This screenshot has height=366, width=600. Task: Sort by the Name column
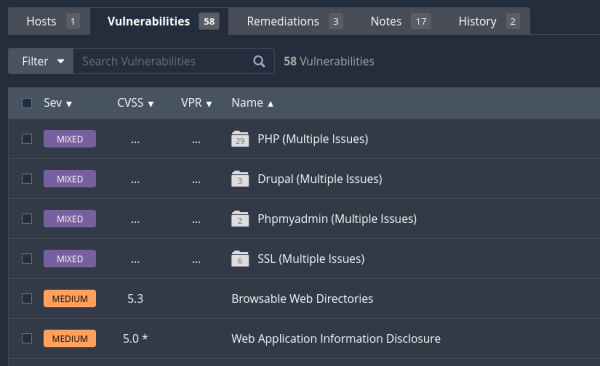[x=253, y=103]
